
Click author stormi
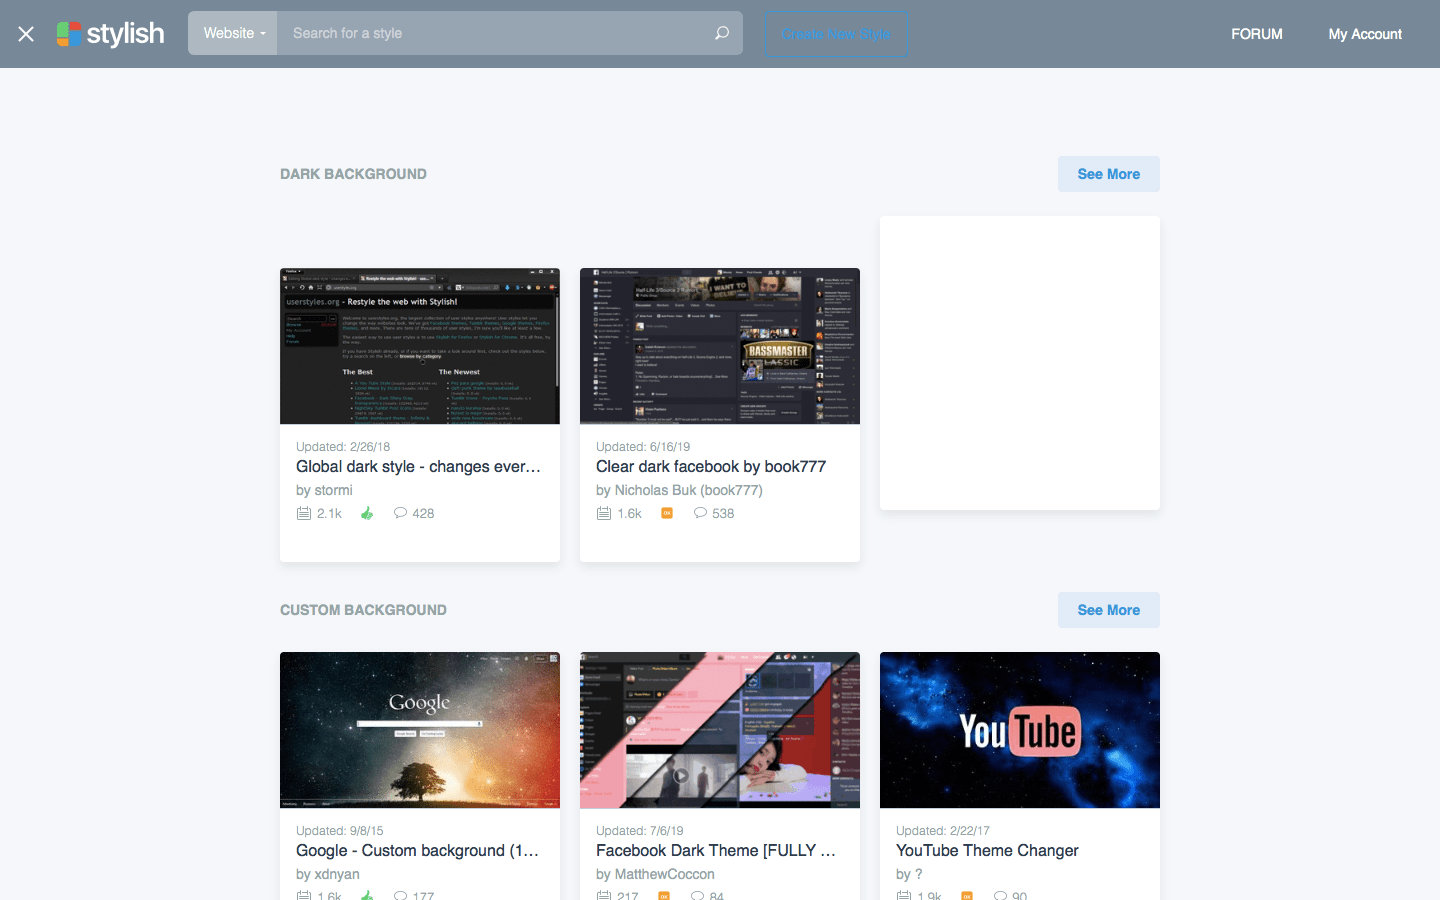point(334,490)
